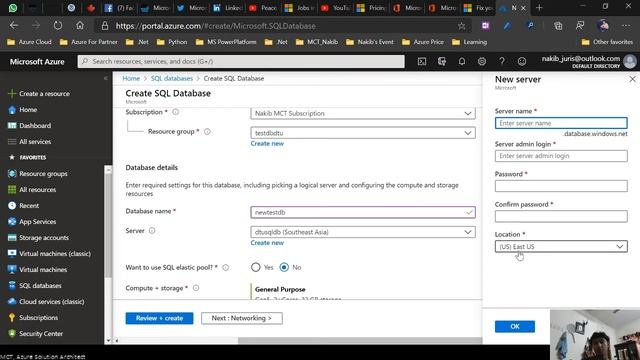Click Virtual machines (classic) icon
The height and width of the screenshot is (360, 640).
click(x=12, y=253)
